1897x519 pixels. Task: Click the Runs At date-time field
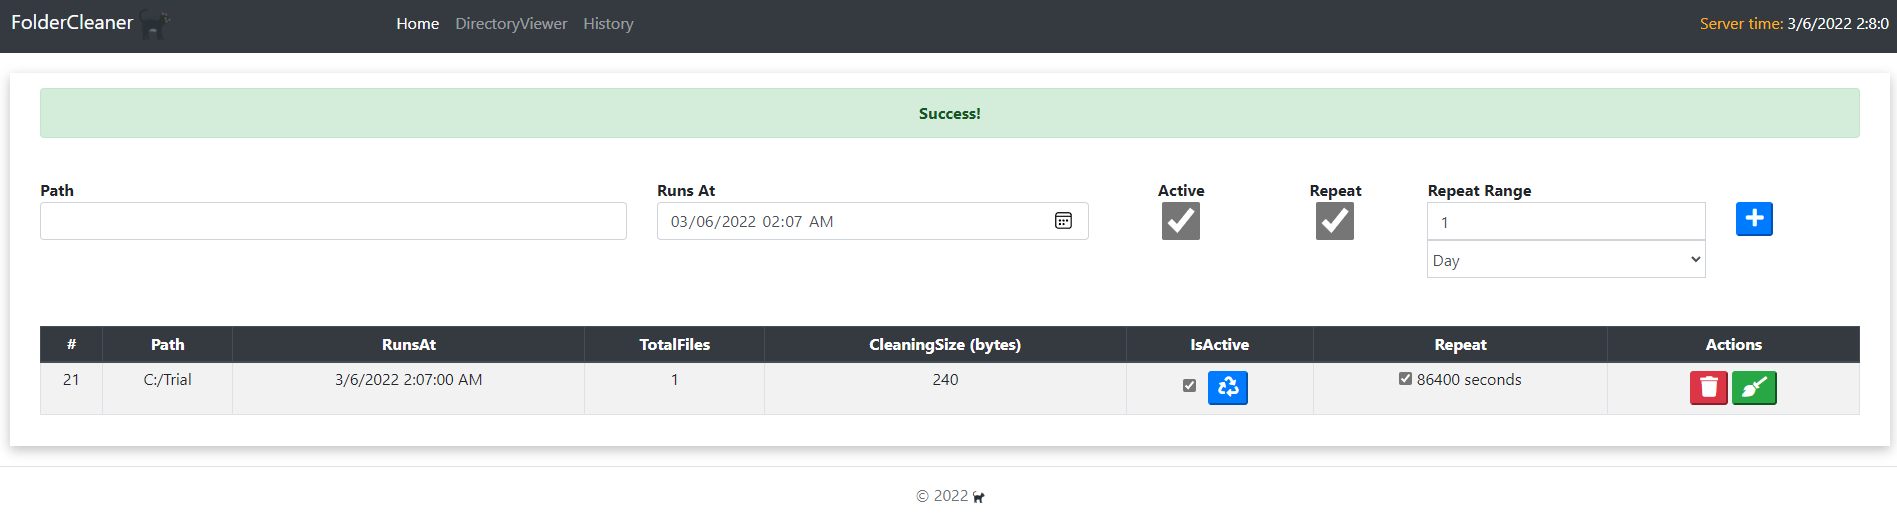coord(872,221)
